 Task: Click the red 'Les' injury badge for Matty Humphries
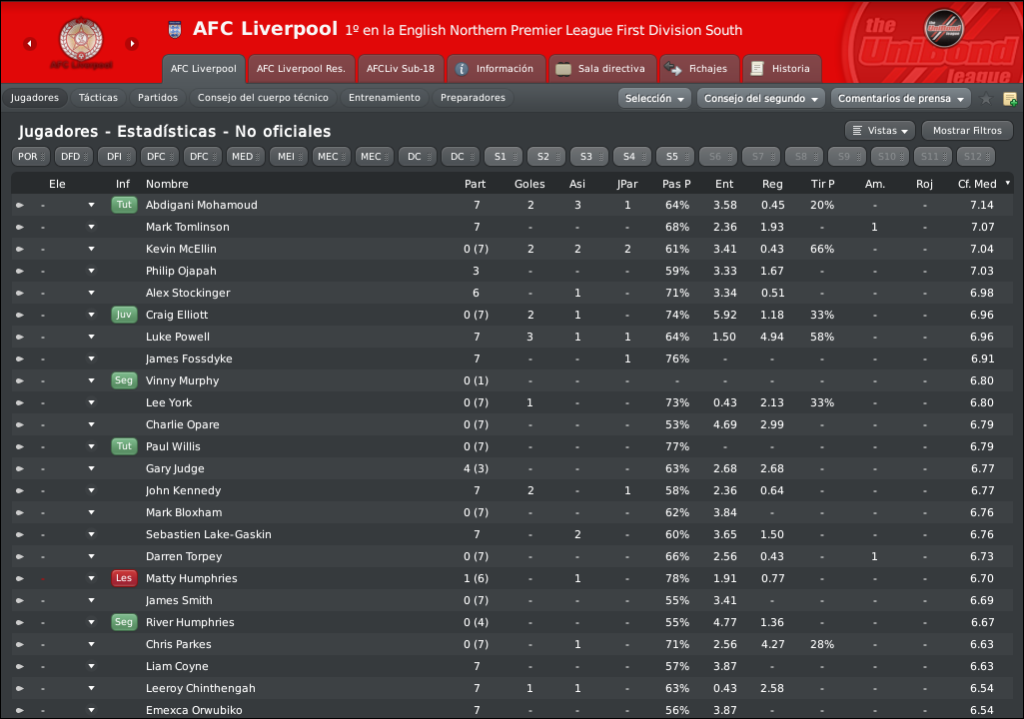tap(124, 578)
